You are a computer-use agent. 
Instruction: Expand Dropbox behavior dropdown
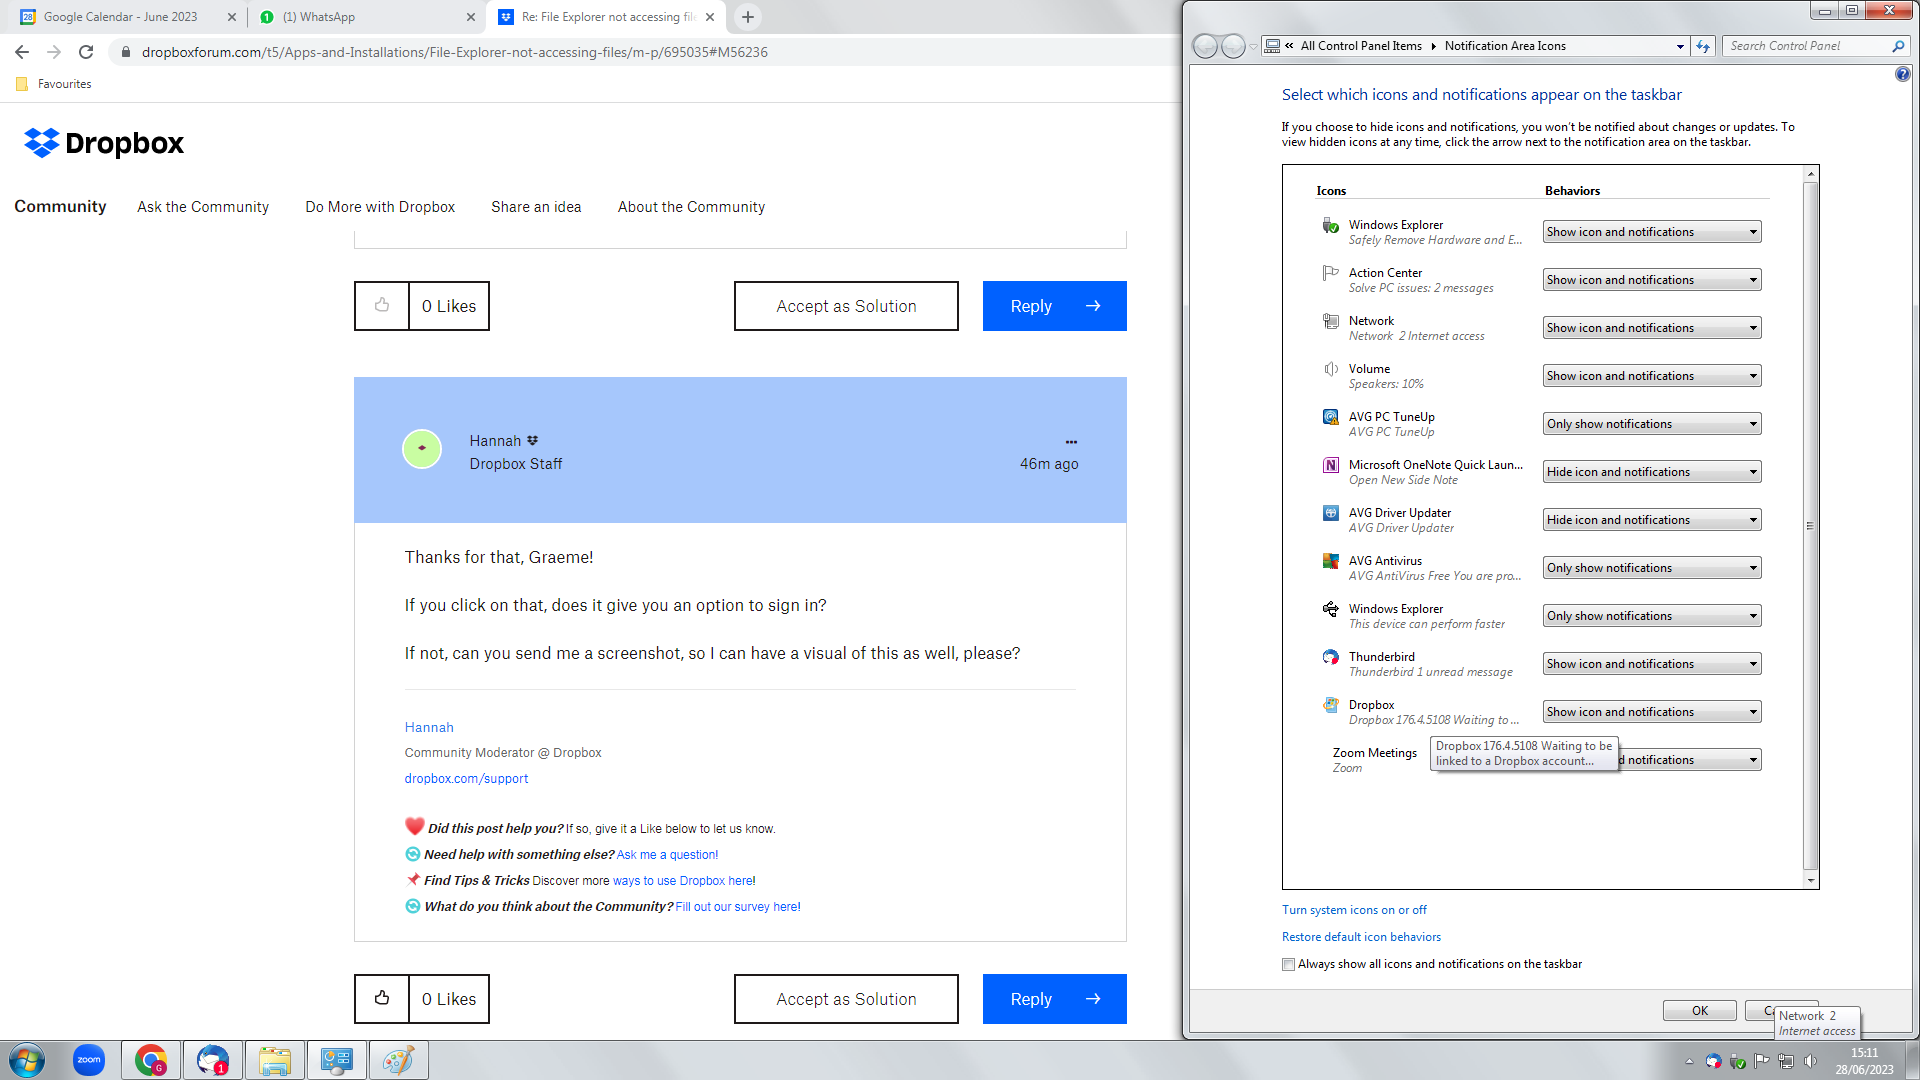[x=1753, y=712]
